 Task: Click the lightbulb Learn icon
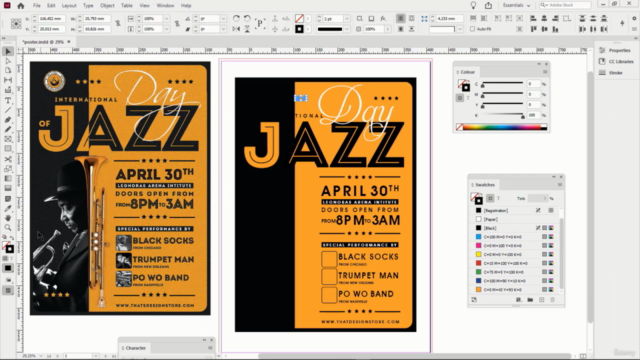[473, 5]
